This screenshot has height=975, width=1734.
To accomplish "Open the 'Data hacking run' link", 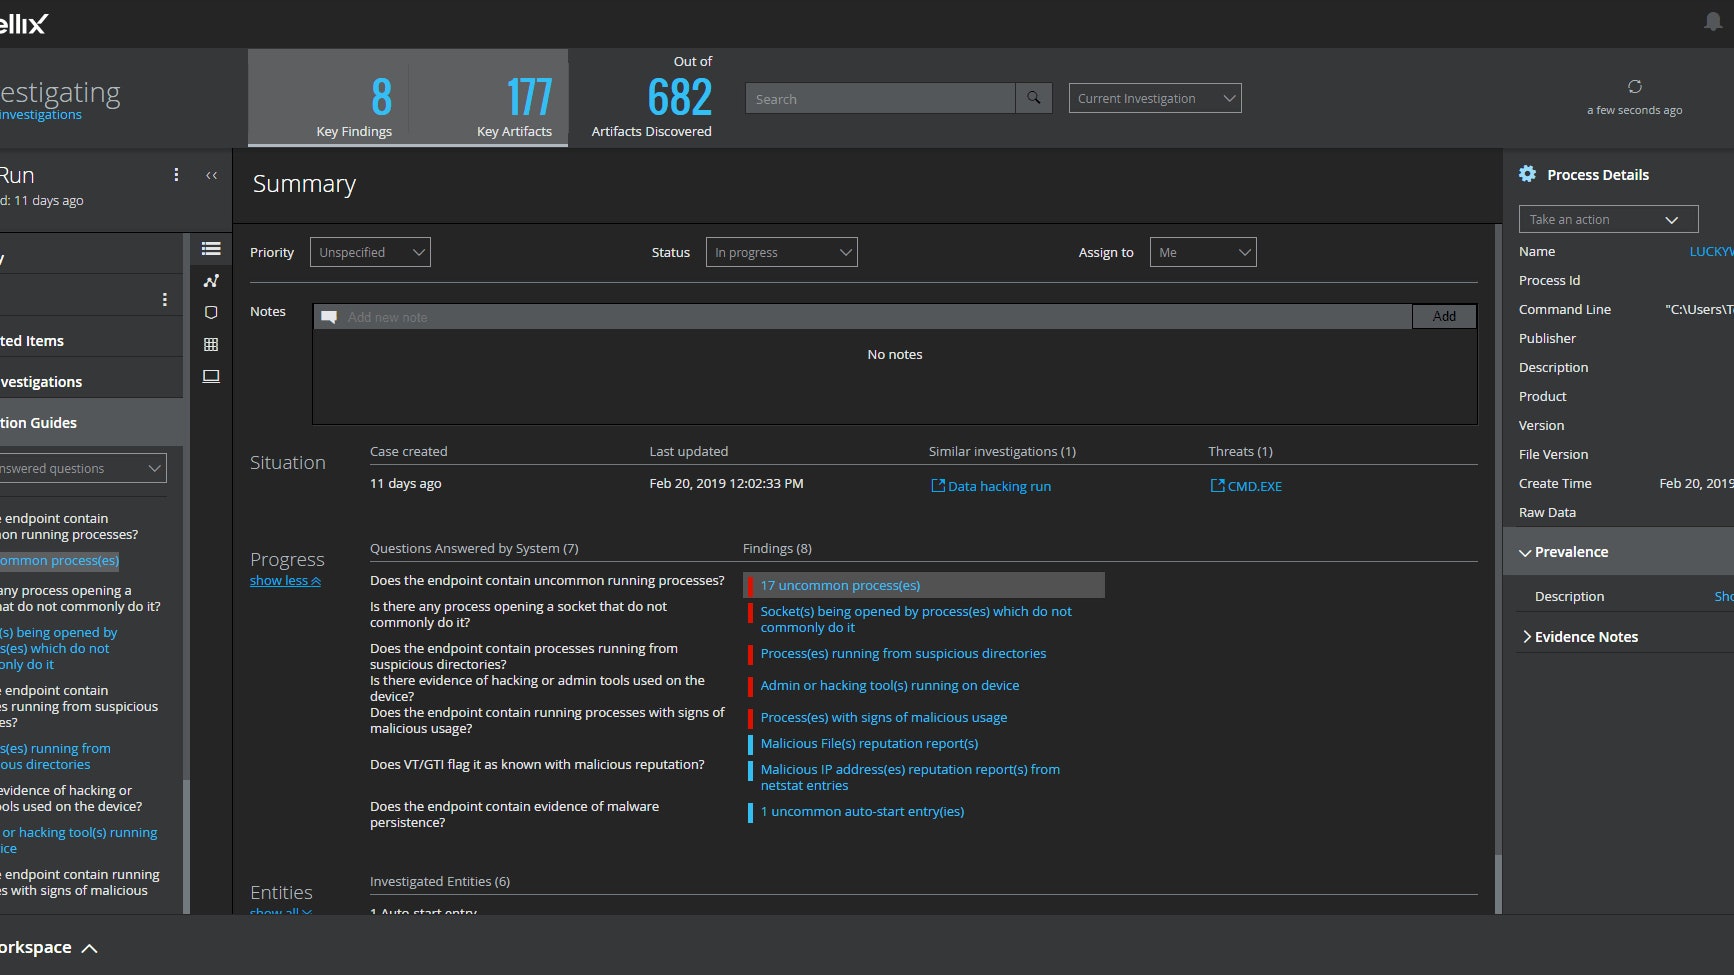I will coord(998,487).
